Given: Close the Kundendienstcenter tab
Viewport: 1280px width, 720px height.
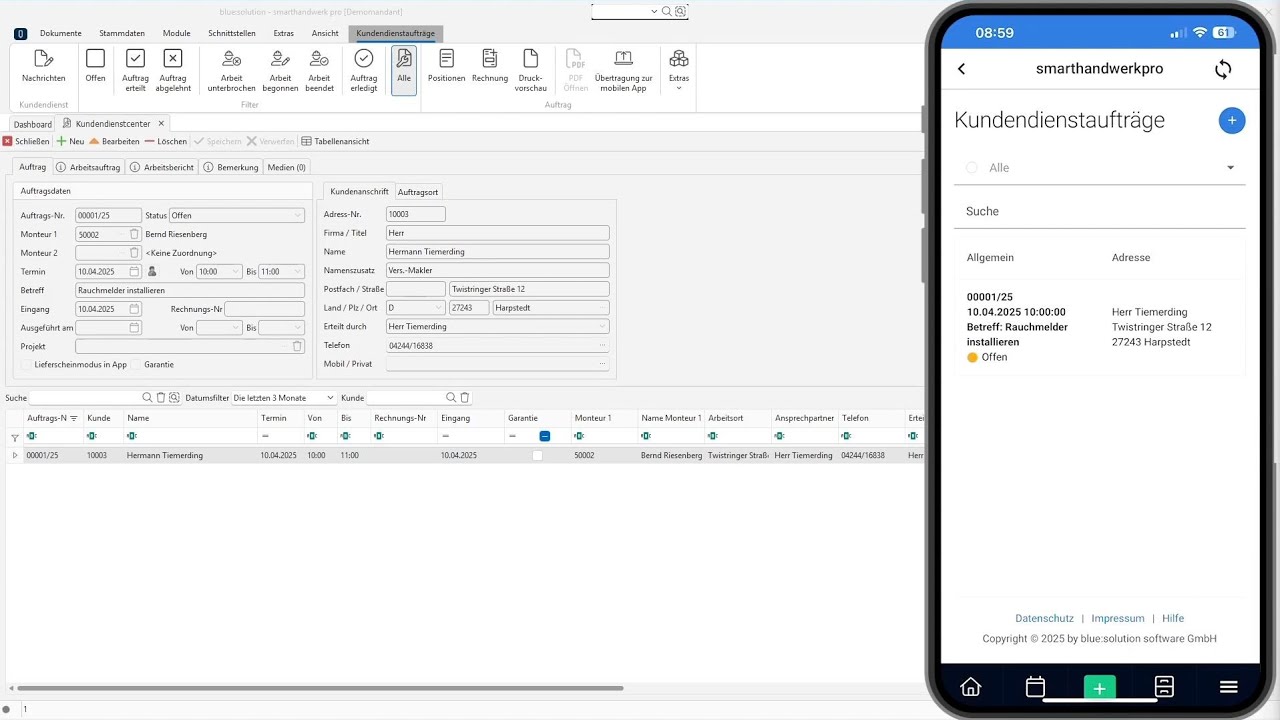Looking at the screenshot, I should (x=161, y=123).
